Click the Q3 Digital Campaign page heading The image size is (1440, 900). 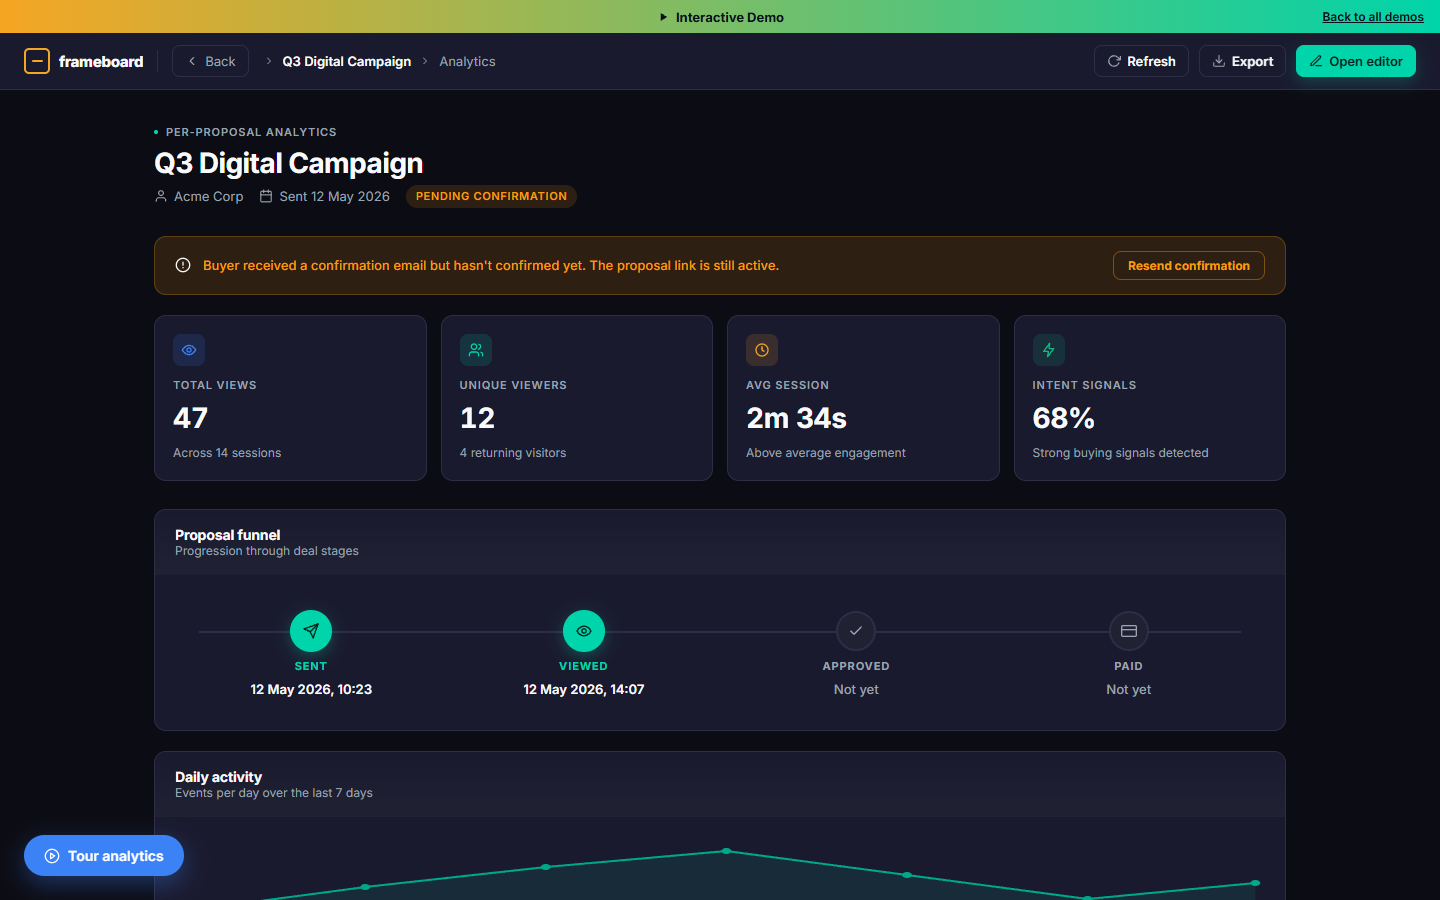tap(289, 163)
